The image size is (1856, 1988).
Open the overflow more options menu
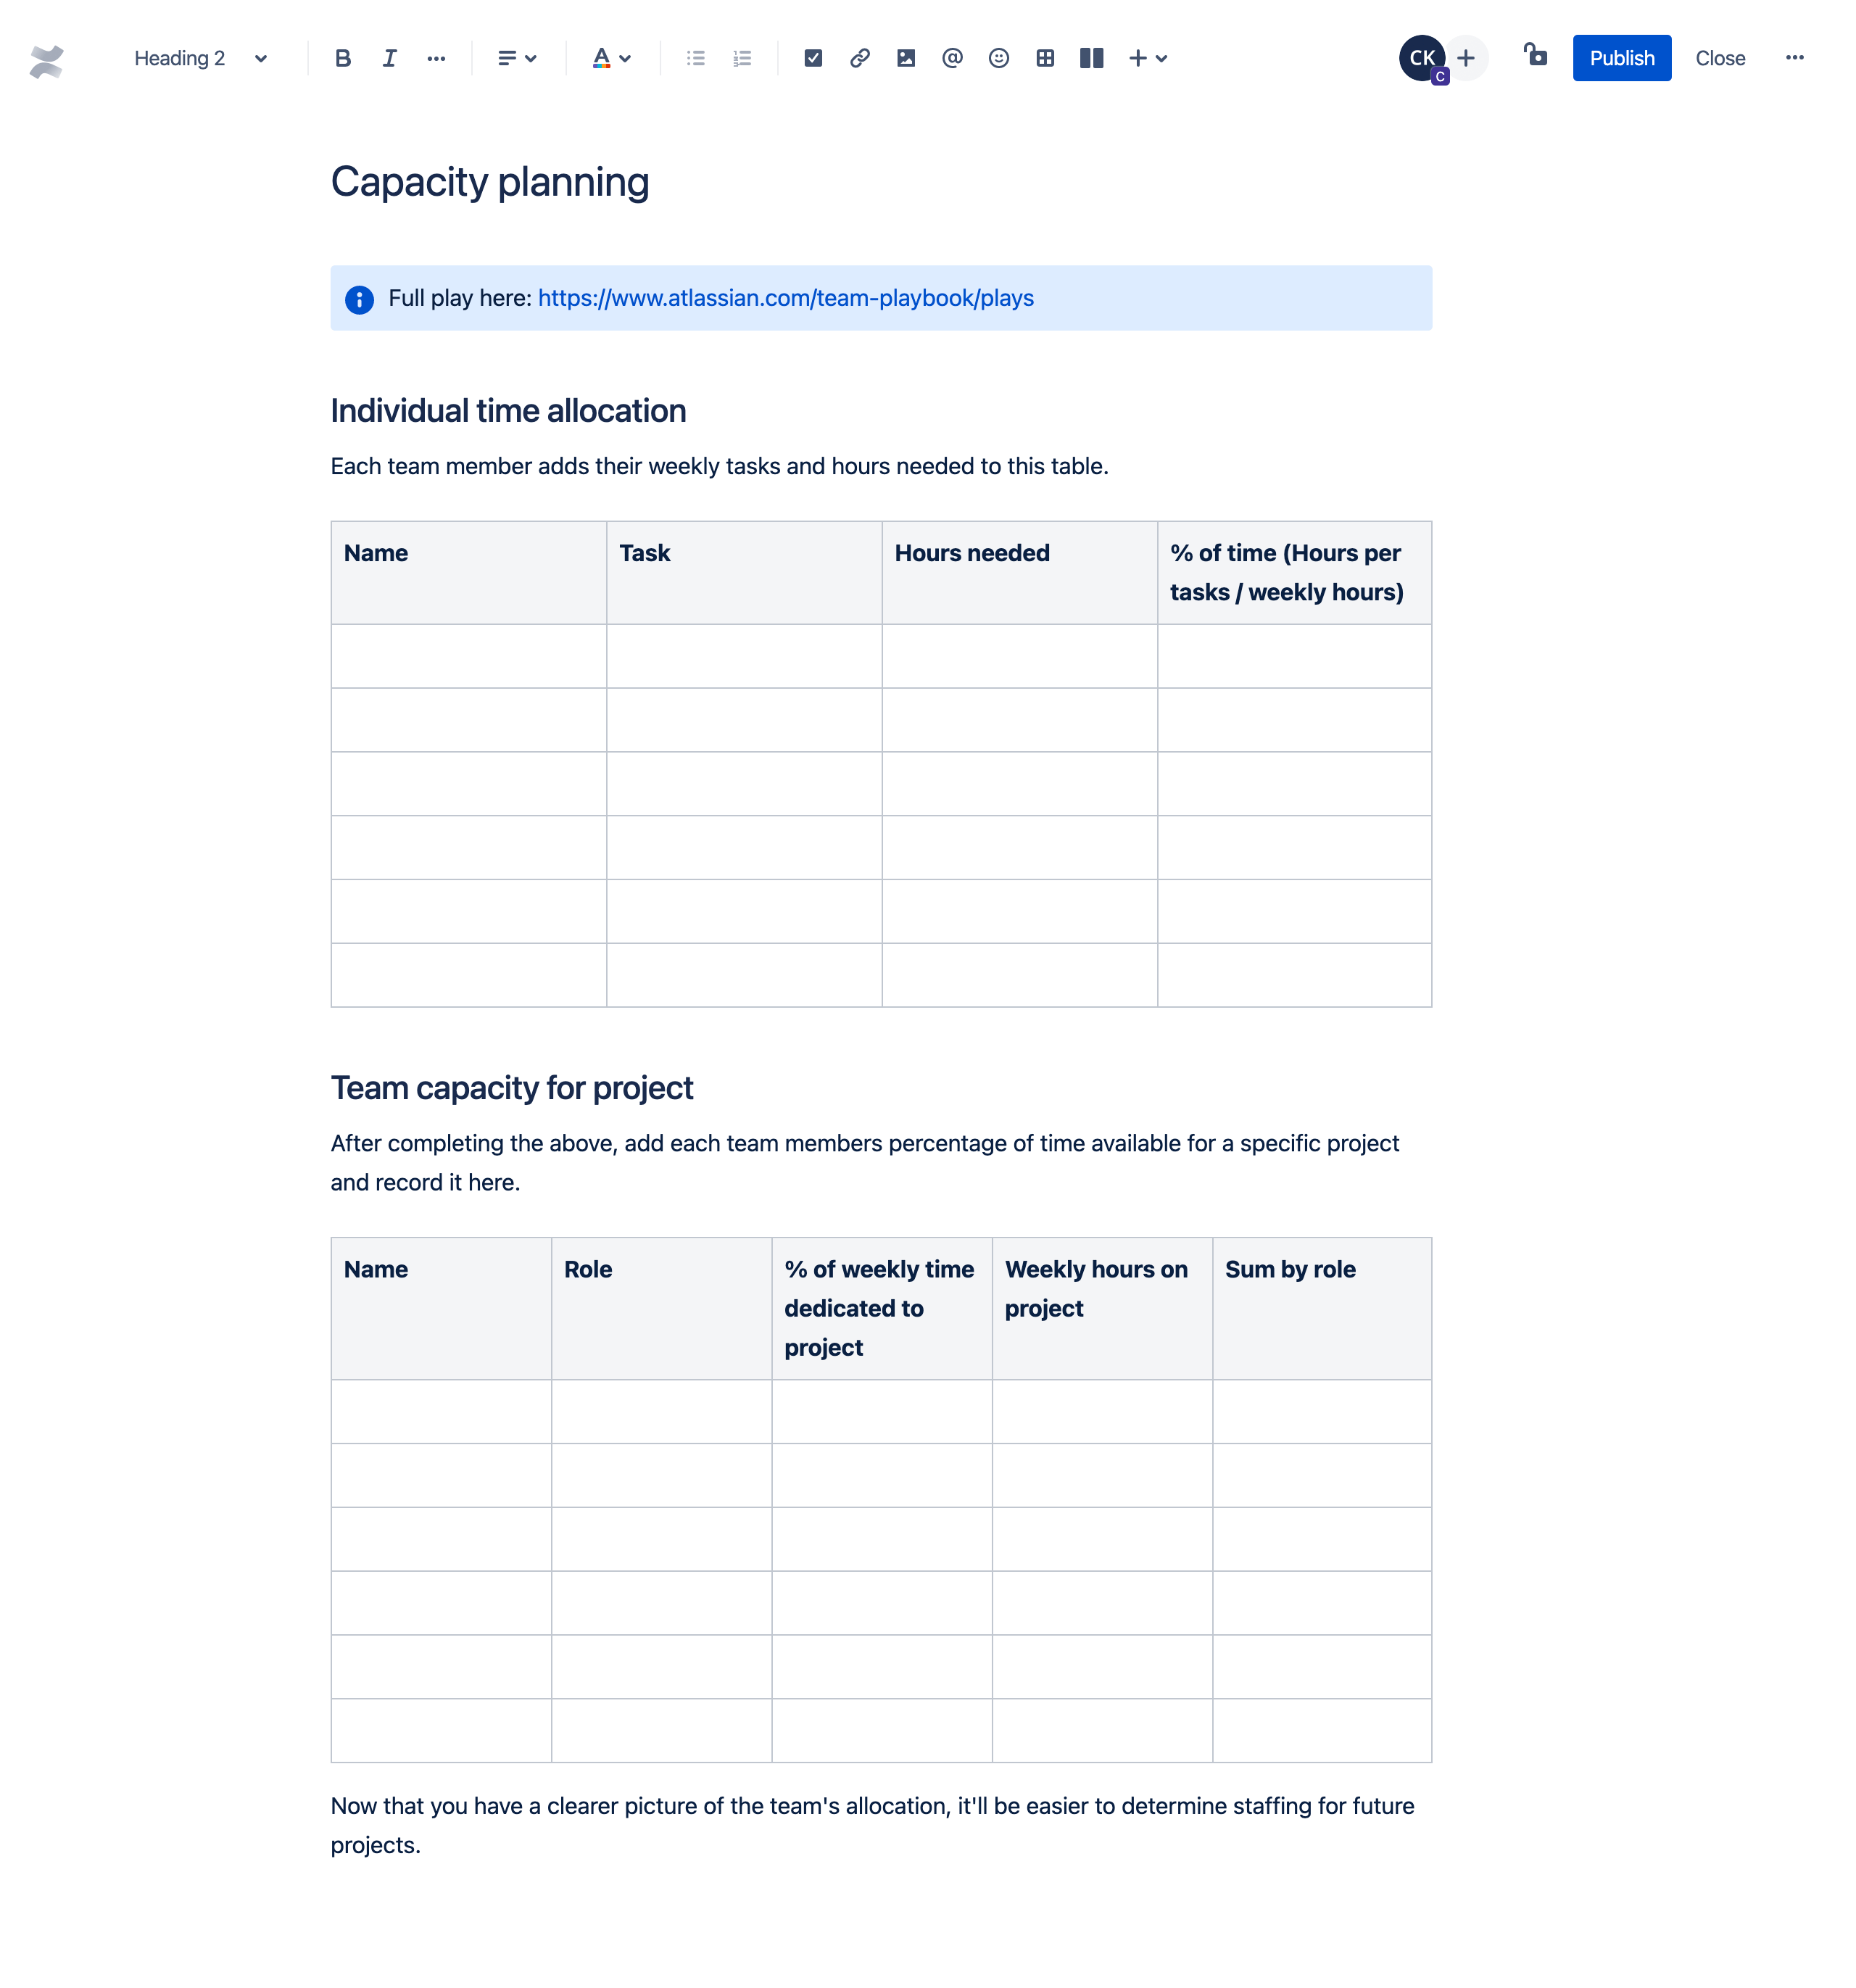pos(1795,57)
